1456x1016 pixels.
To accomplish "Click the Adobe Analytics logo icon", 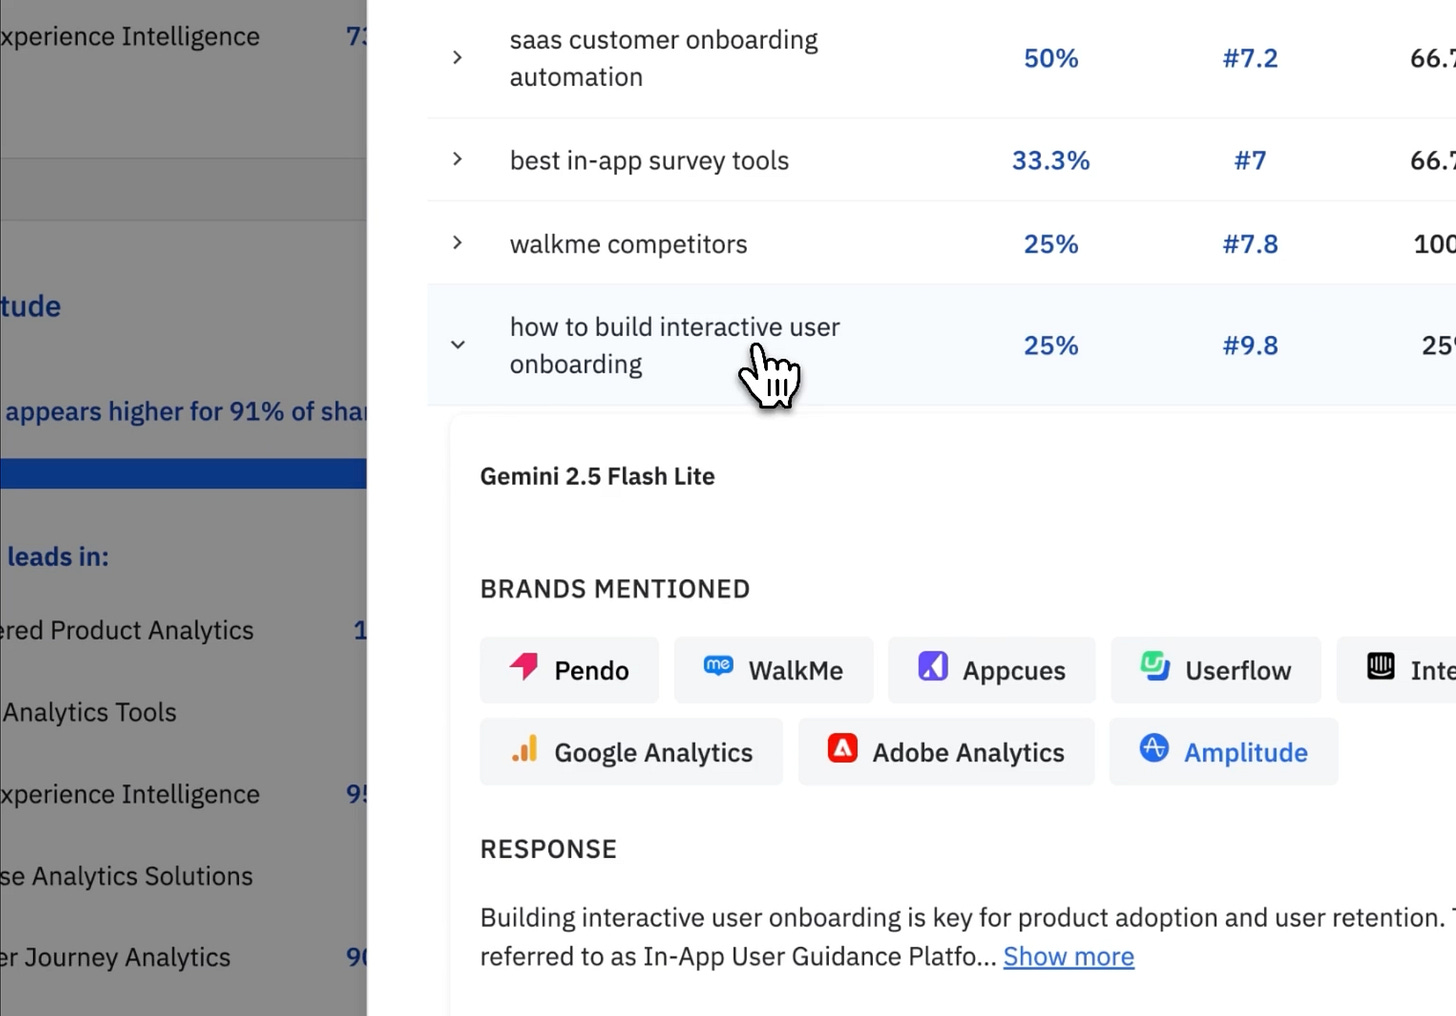I will pos(843,748).
